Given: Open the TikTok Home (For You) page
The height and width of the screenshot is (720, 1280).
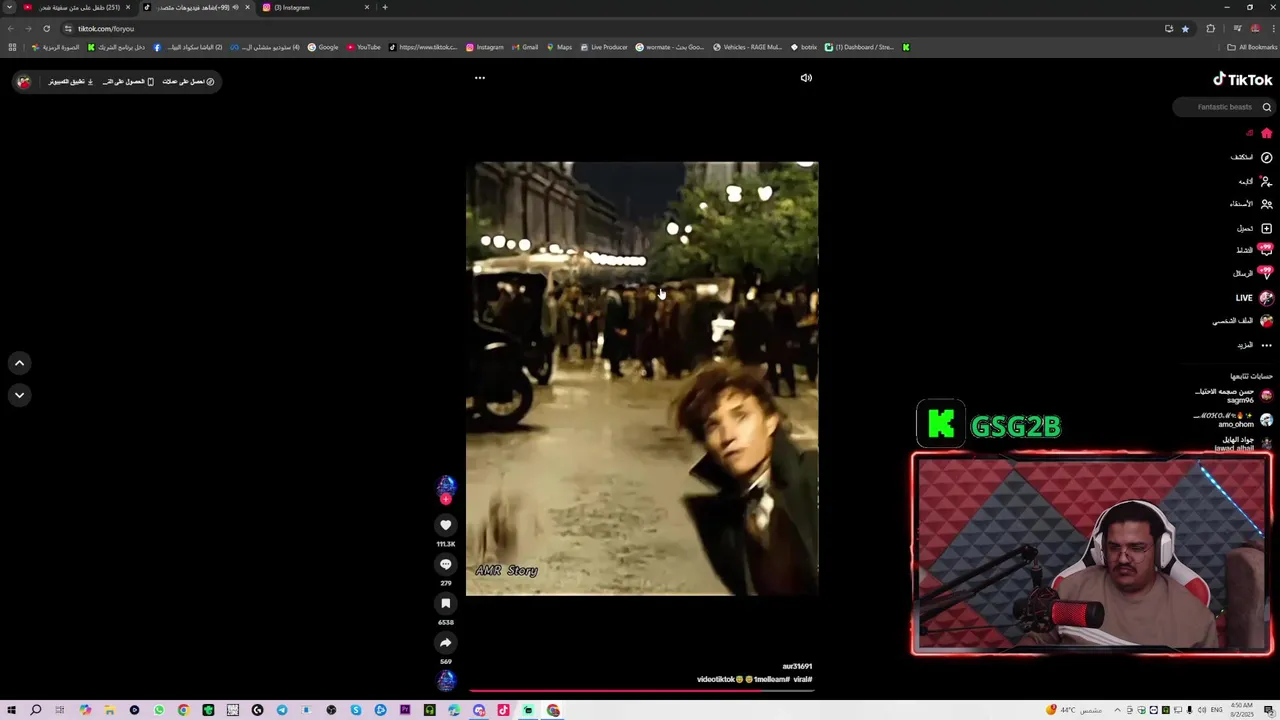Looking at the screenshot, I should point(1266,133).
